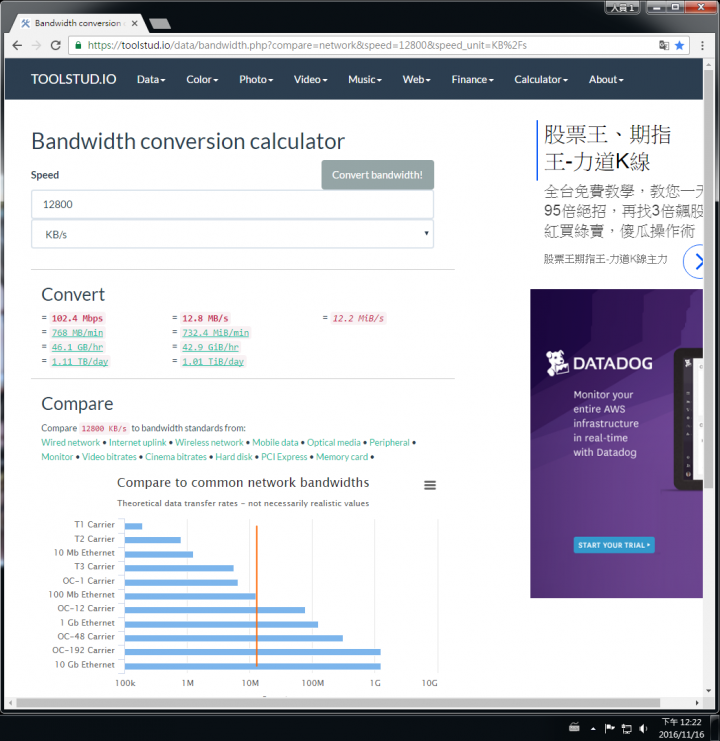This screenshot has height=741, width=720.
Task: Select Peripheral comparison
Action: tap(389, 442)
